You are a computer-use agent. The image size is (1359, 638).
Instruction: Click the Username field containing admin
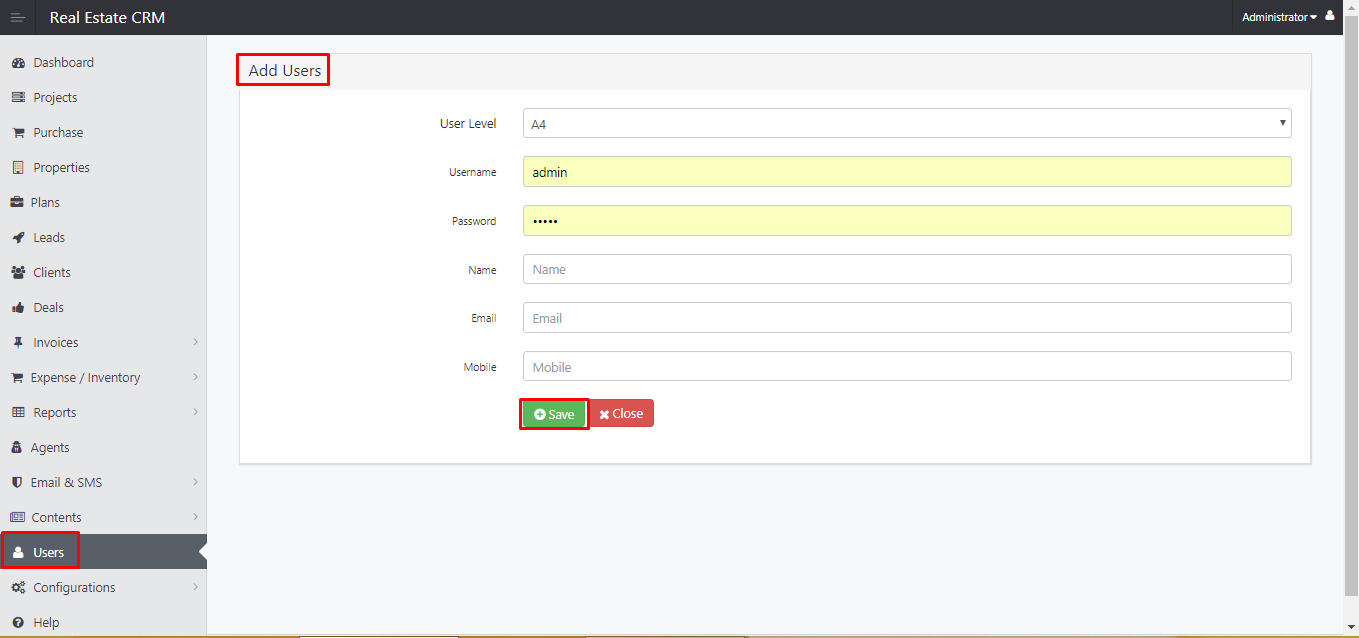pyautogui.click(x=907, y=172)
